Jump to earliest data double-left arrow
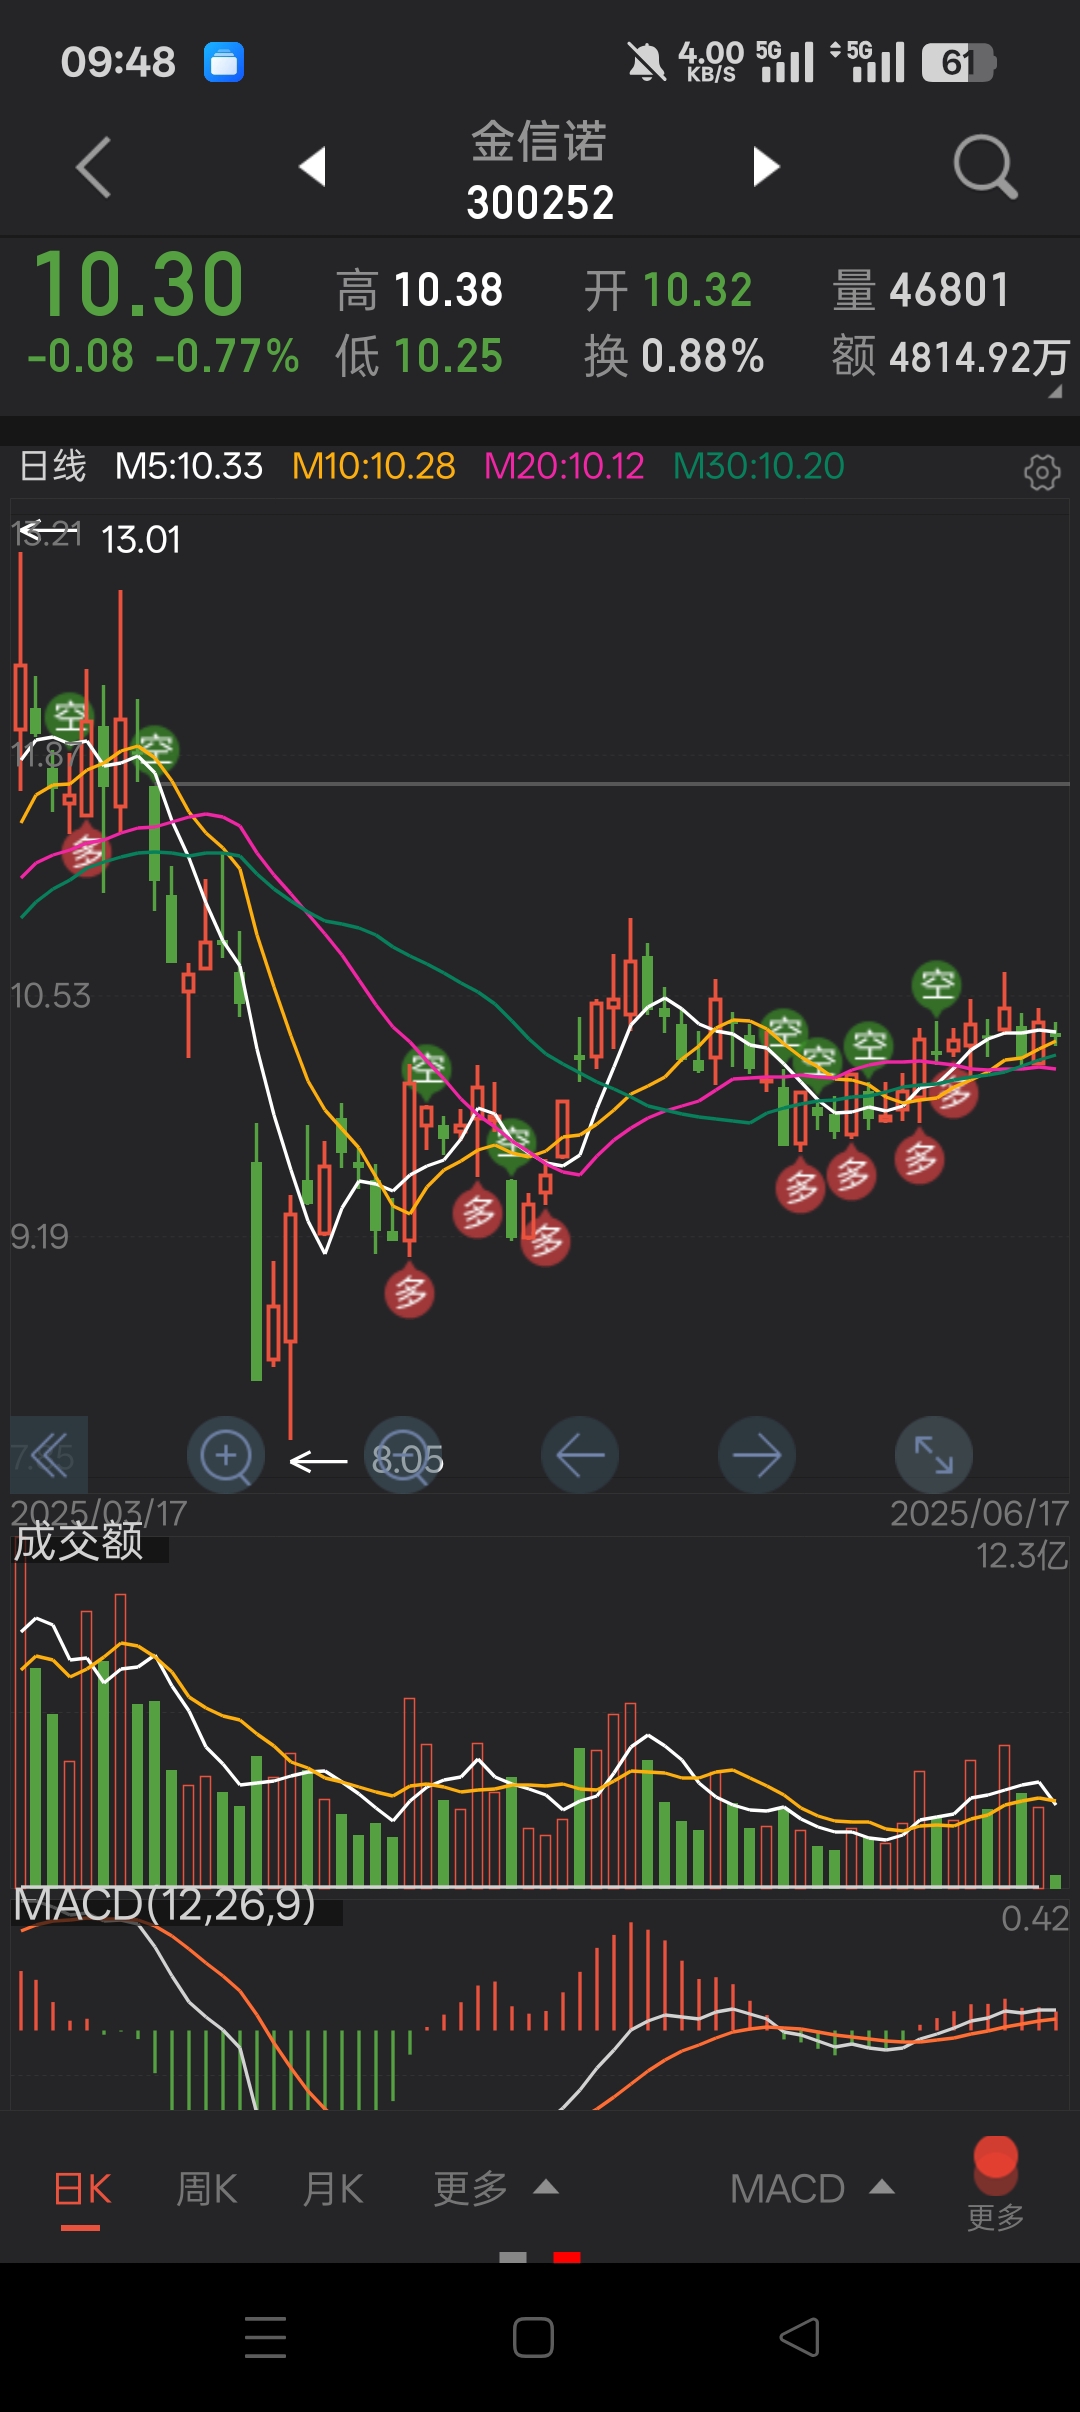This screenshot has height=2412, width=1080. tap(49, 1455)
